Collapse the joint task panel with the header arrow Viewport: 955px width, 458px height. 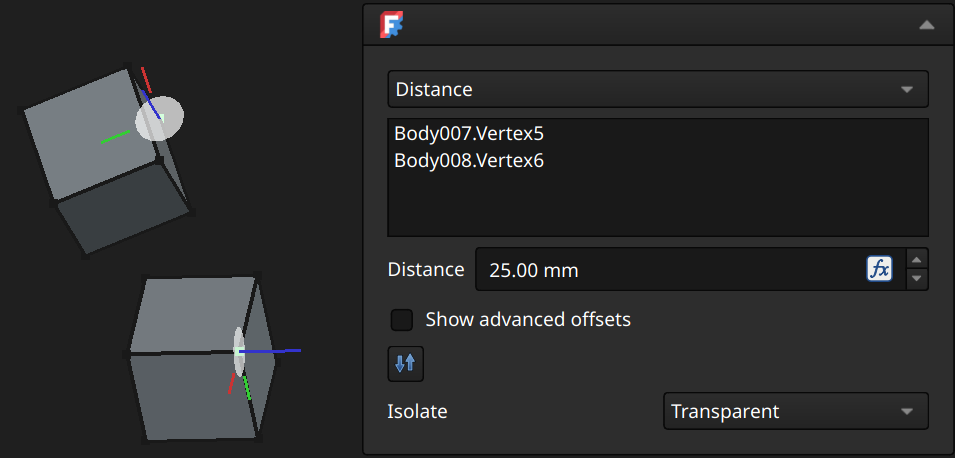926,25
